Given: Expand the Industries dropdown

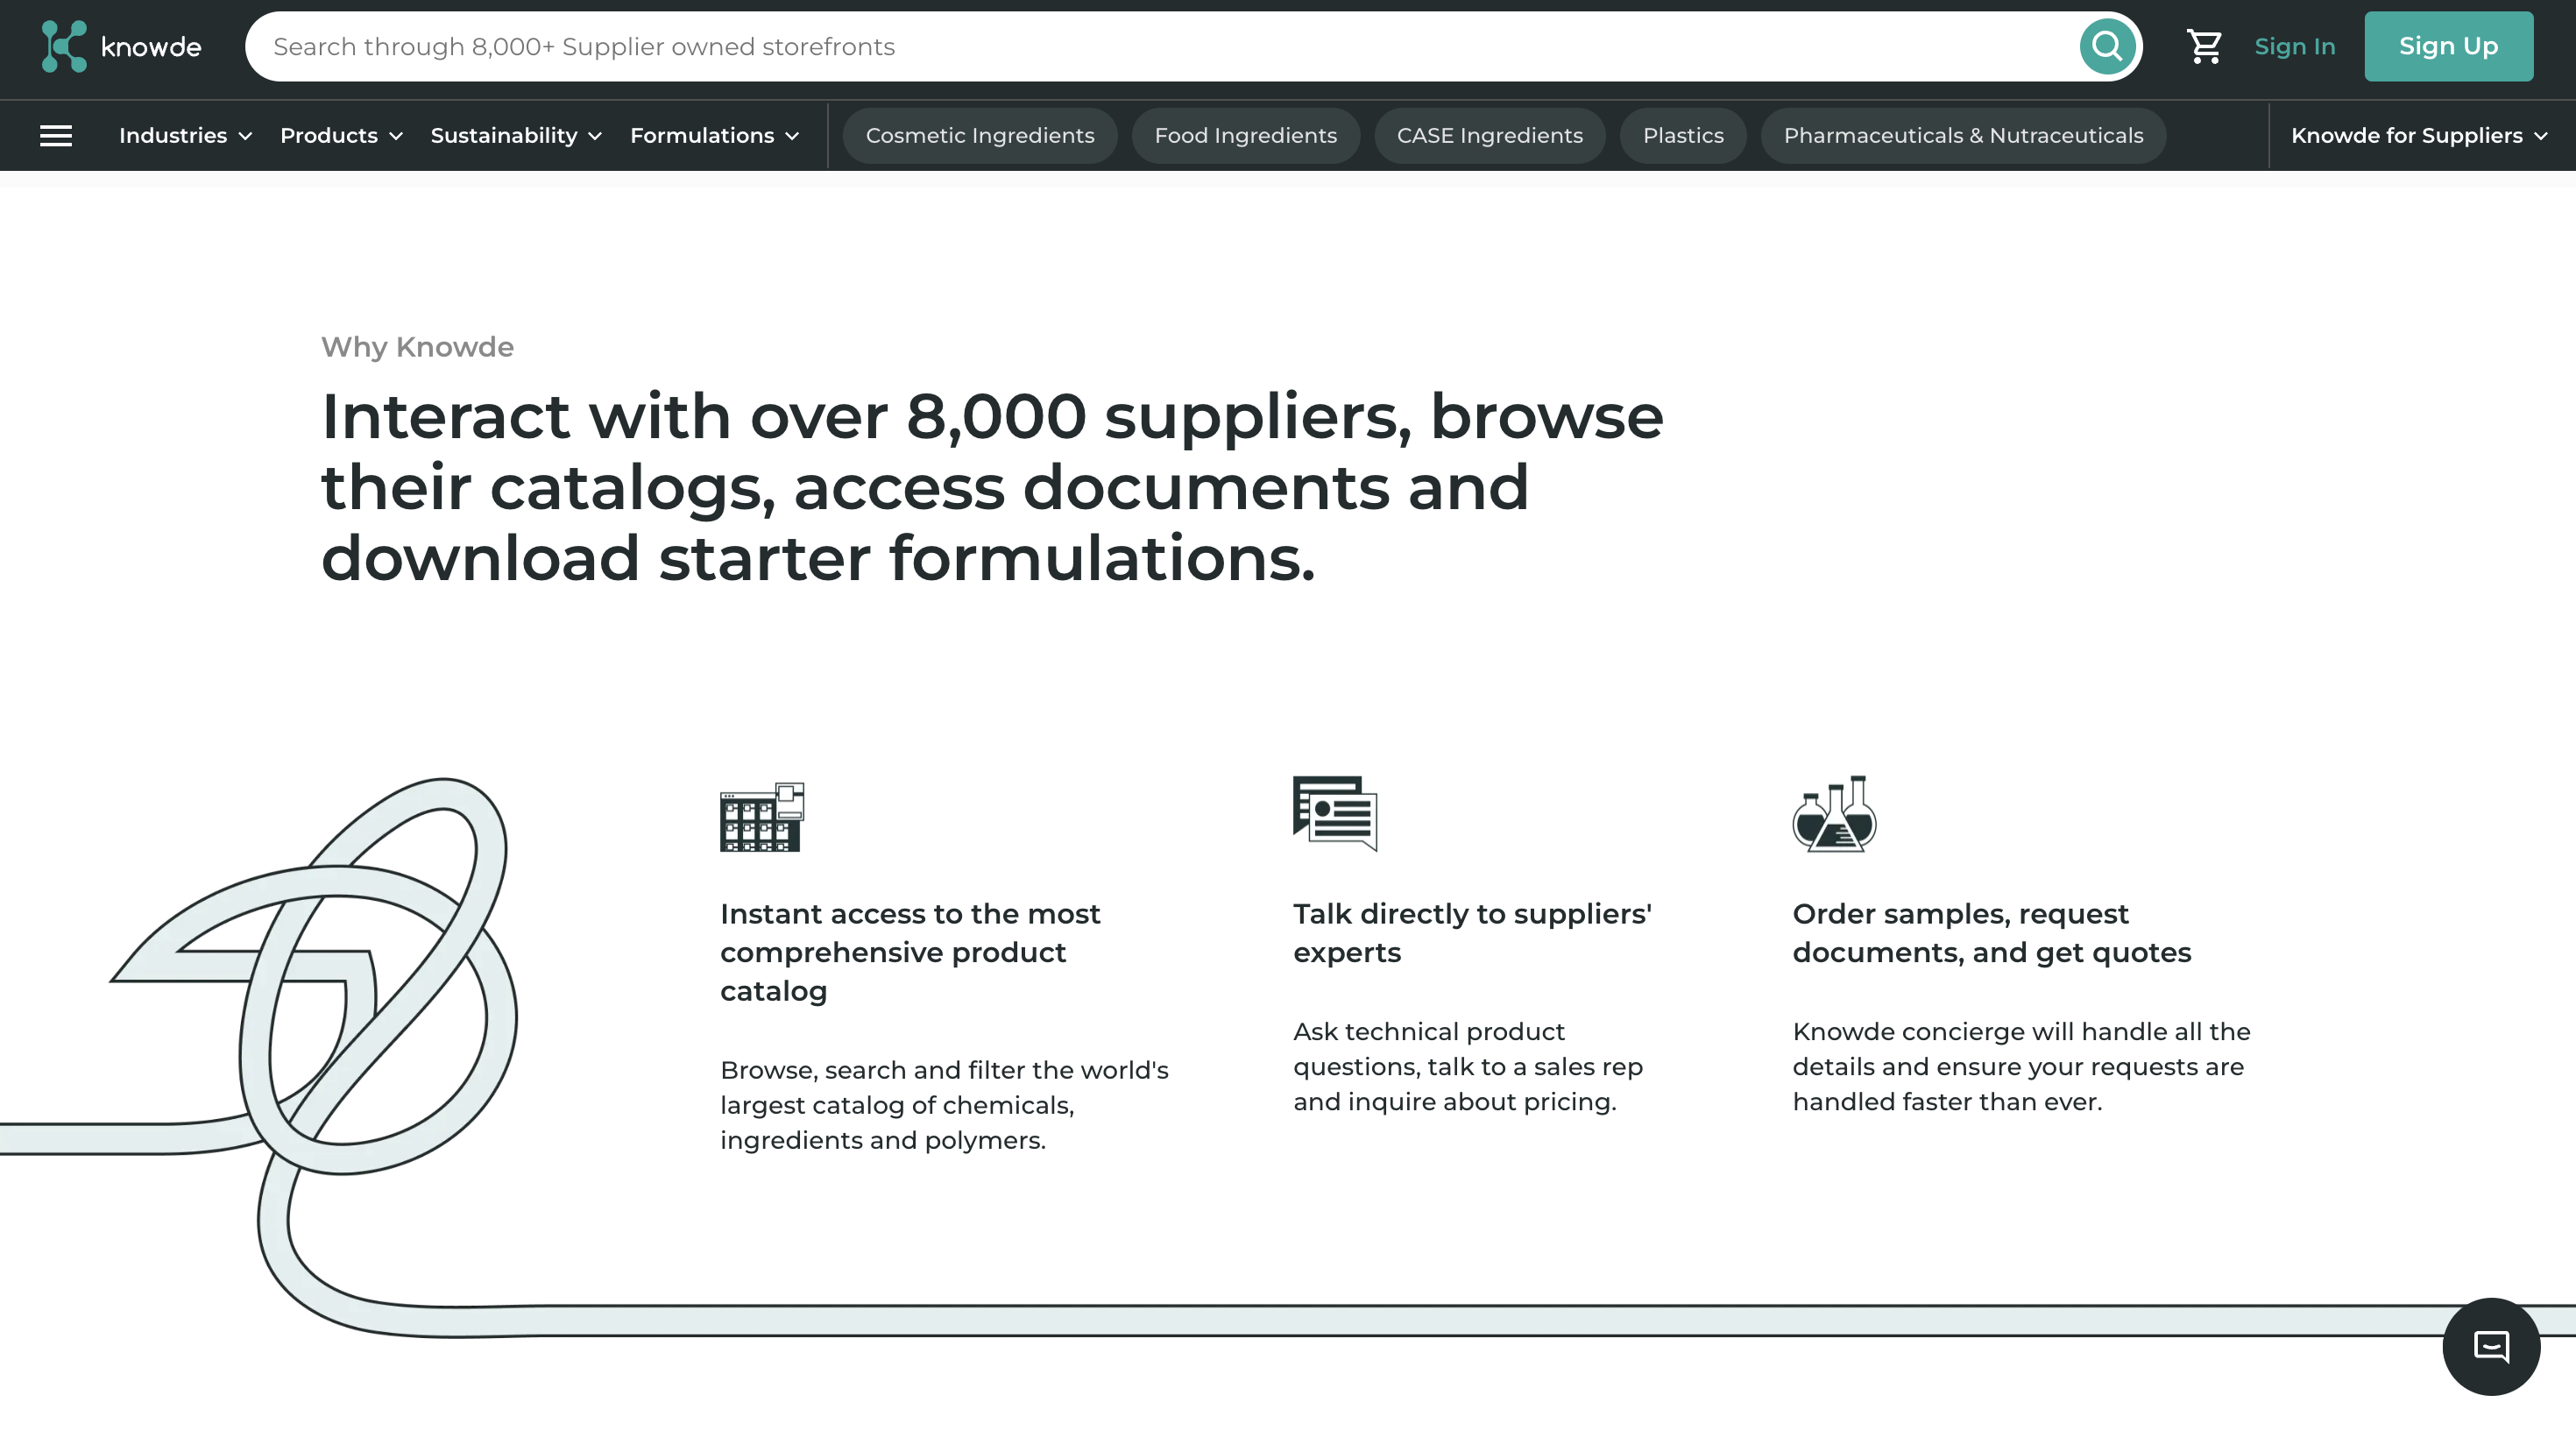Looking at the screenshot, I should (x=185, y=136).
